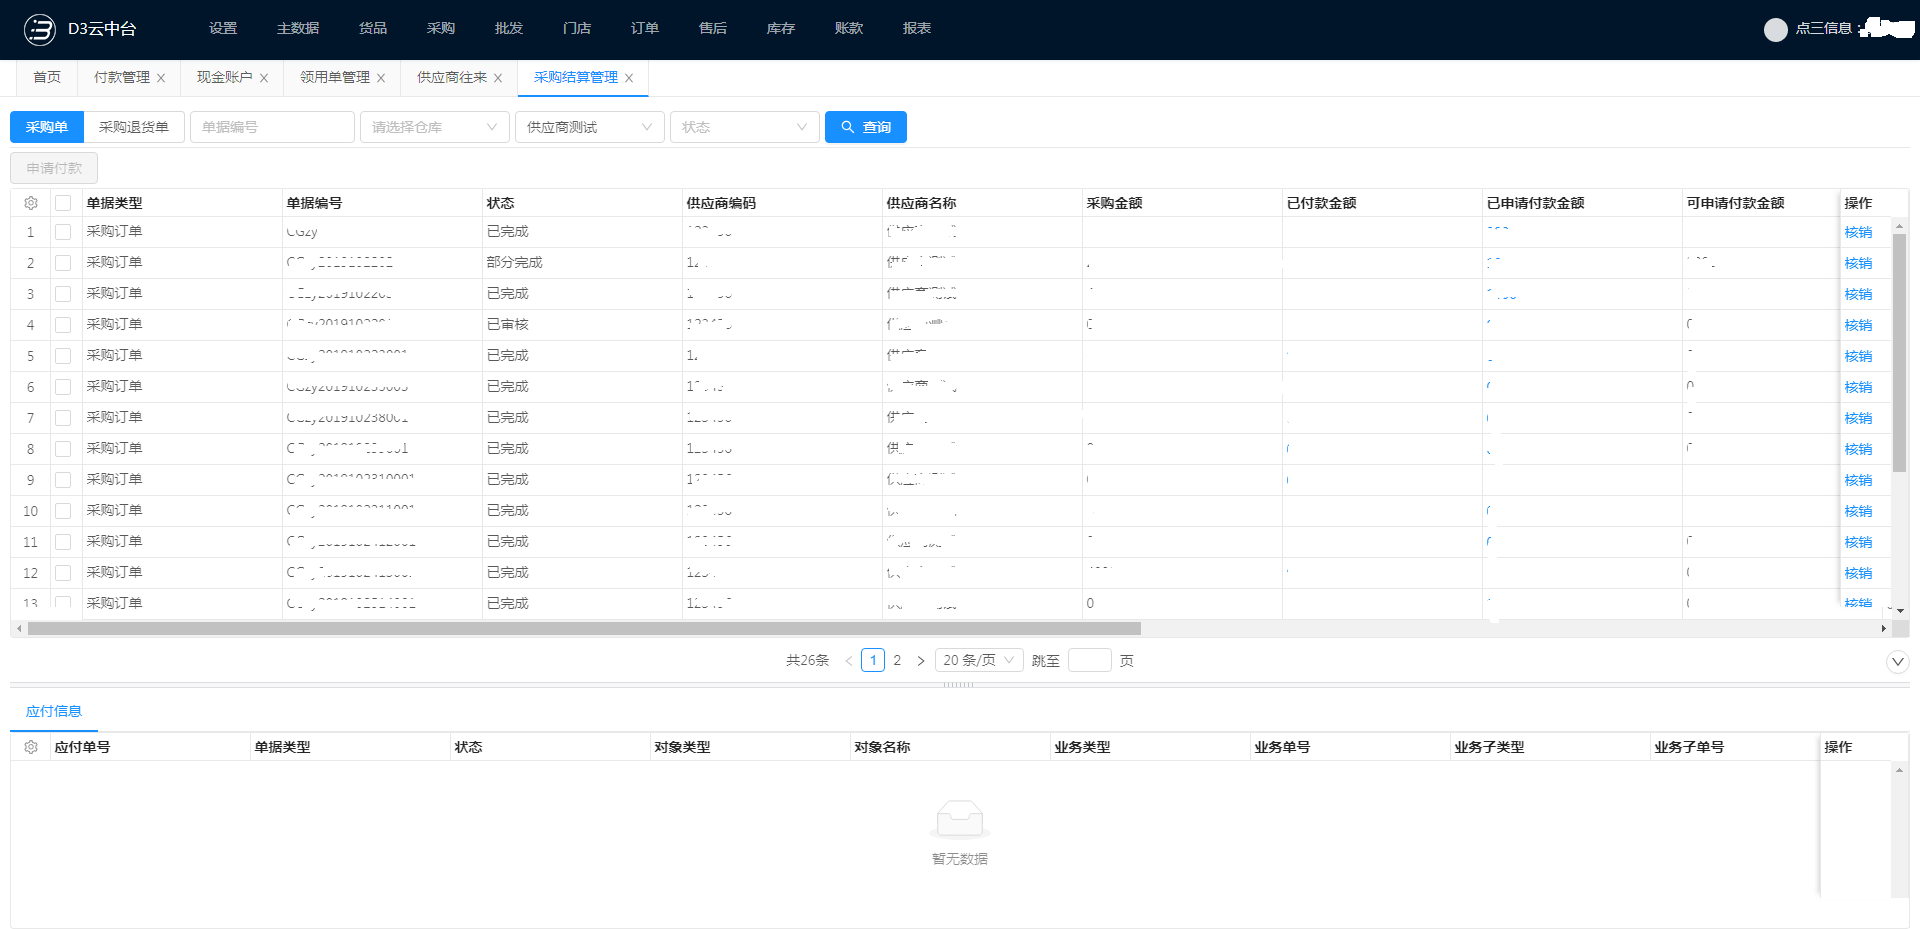Open the 请选择仓库 warehouse dropdown

click(x=434, y=127)
